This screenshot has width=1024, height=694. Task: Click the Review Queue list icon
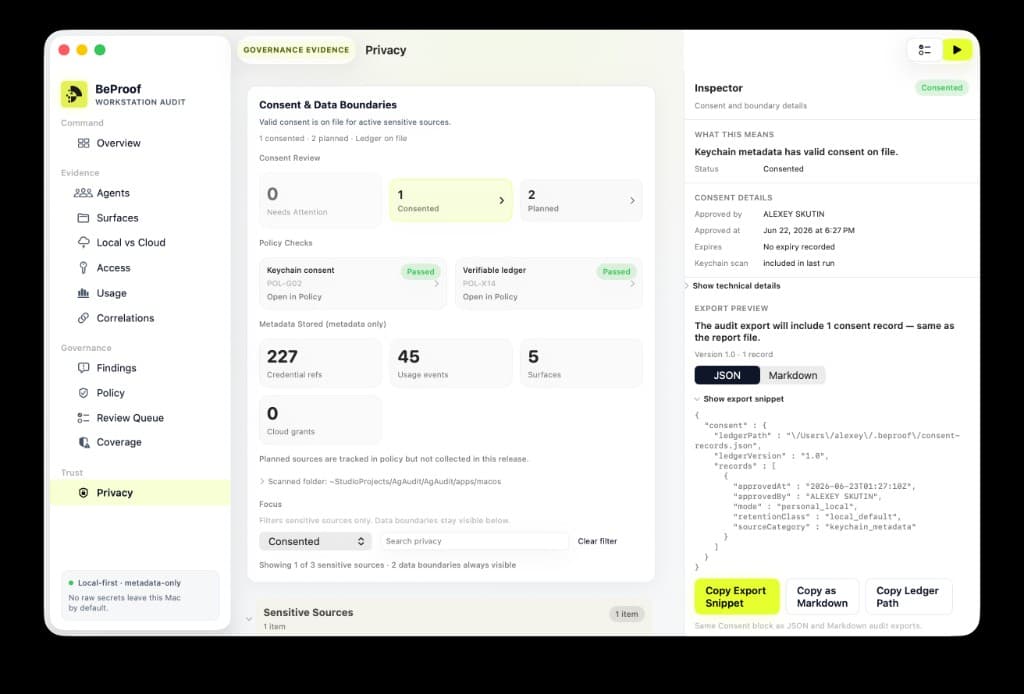click(x=84, y=418)
